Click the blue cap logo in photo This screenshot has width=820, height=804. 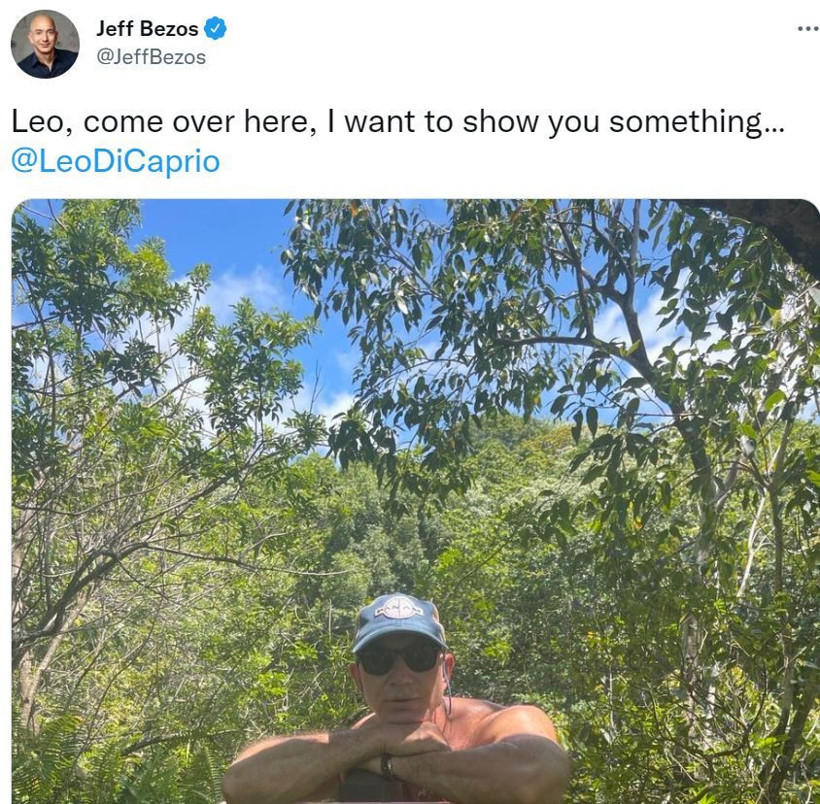coord(400,608)
